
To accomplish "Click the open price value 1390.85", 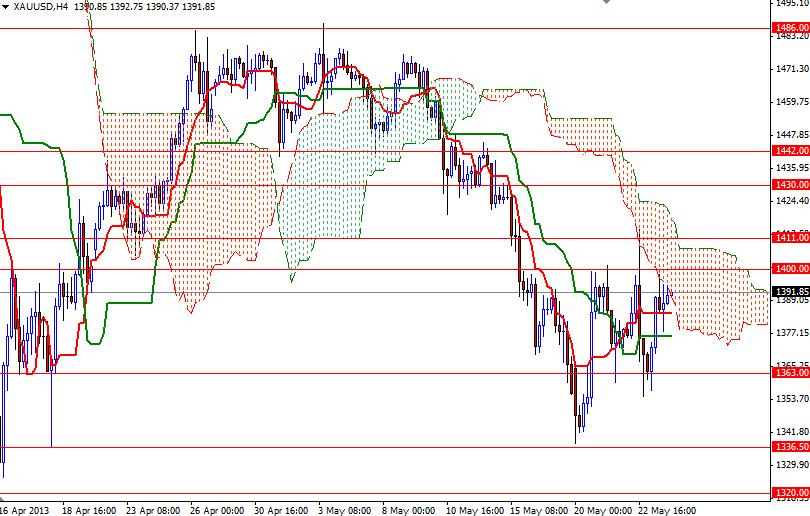I will pos(91,7).
